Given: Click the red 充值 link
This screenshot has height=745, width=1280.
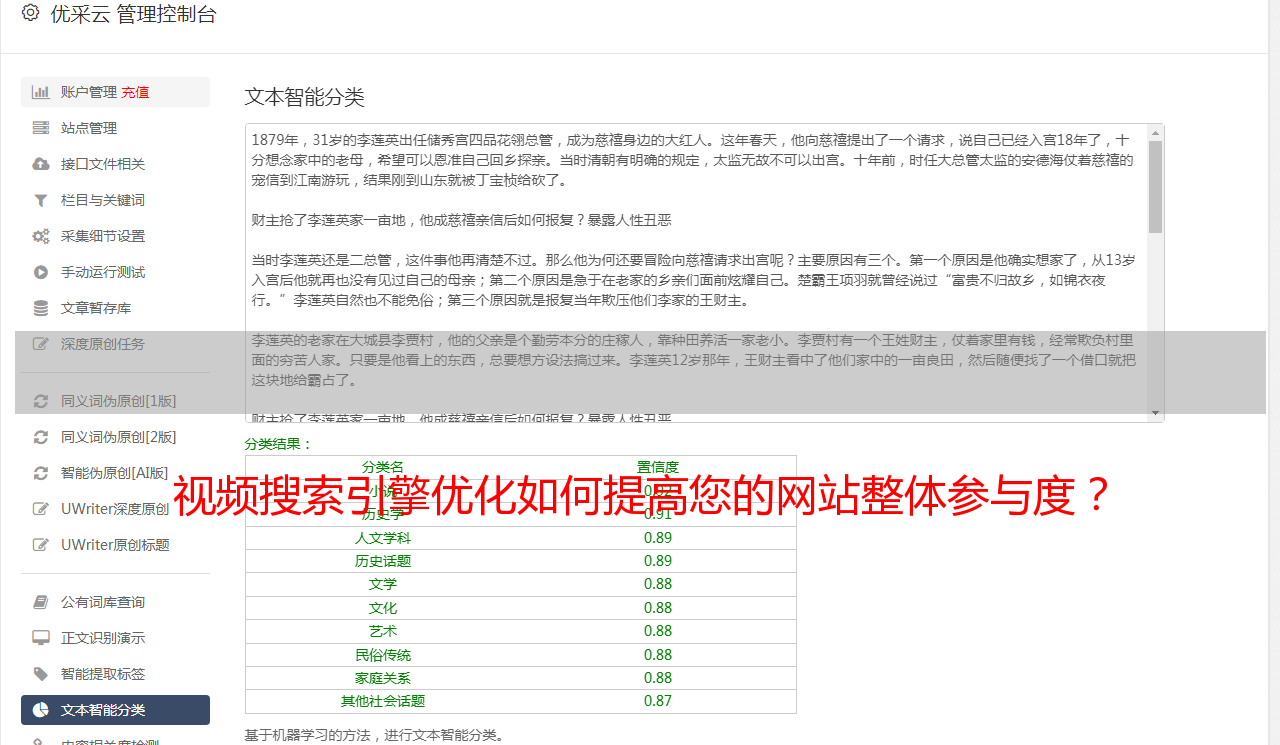Looking at the screenshot, I should pyautogui.click(x=135, y=92).
